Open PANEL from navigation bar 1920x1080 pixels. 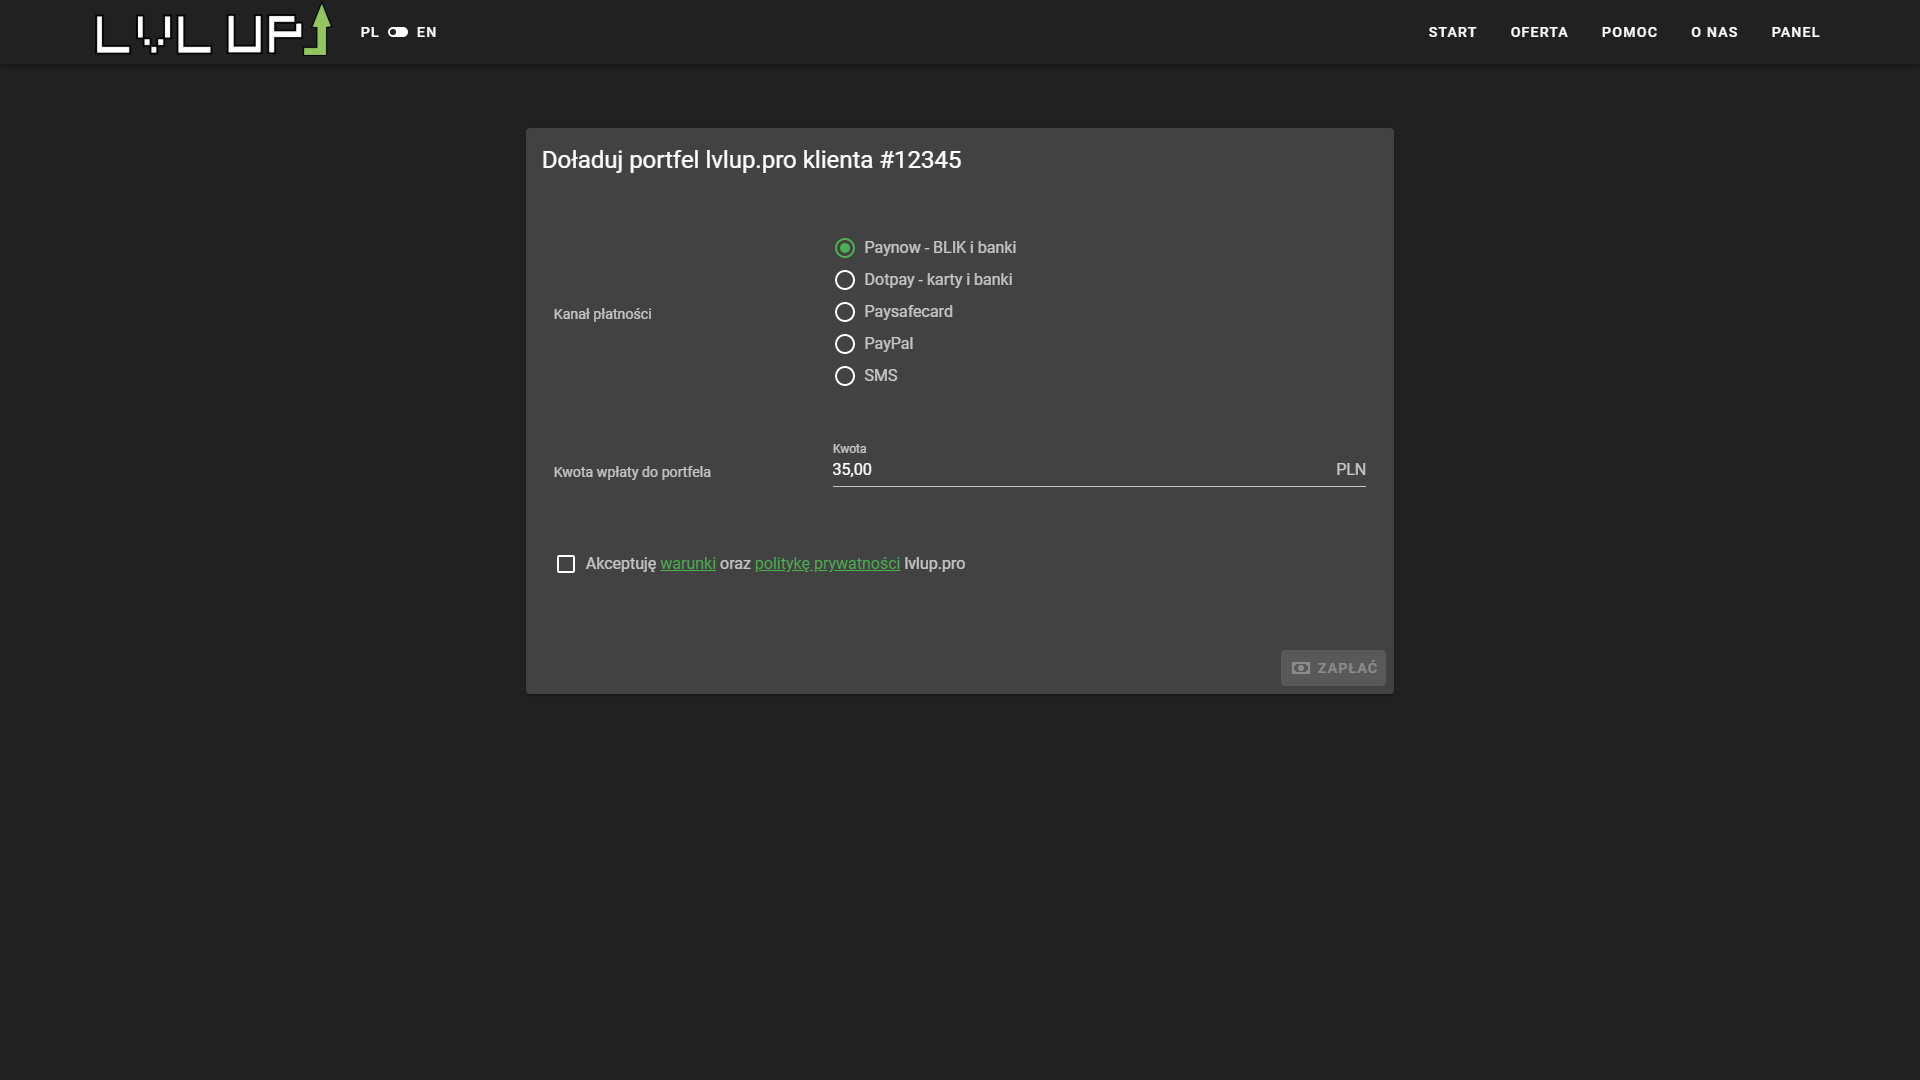1795,32
